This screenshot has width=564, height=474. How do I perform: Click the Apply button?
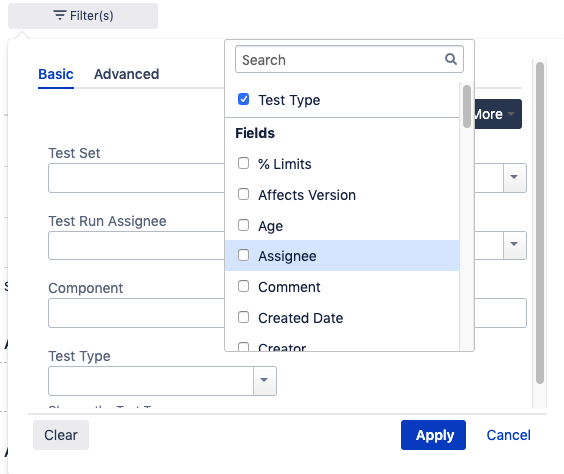(433, 435)
